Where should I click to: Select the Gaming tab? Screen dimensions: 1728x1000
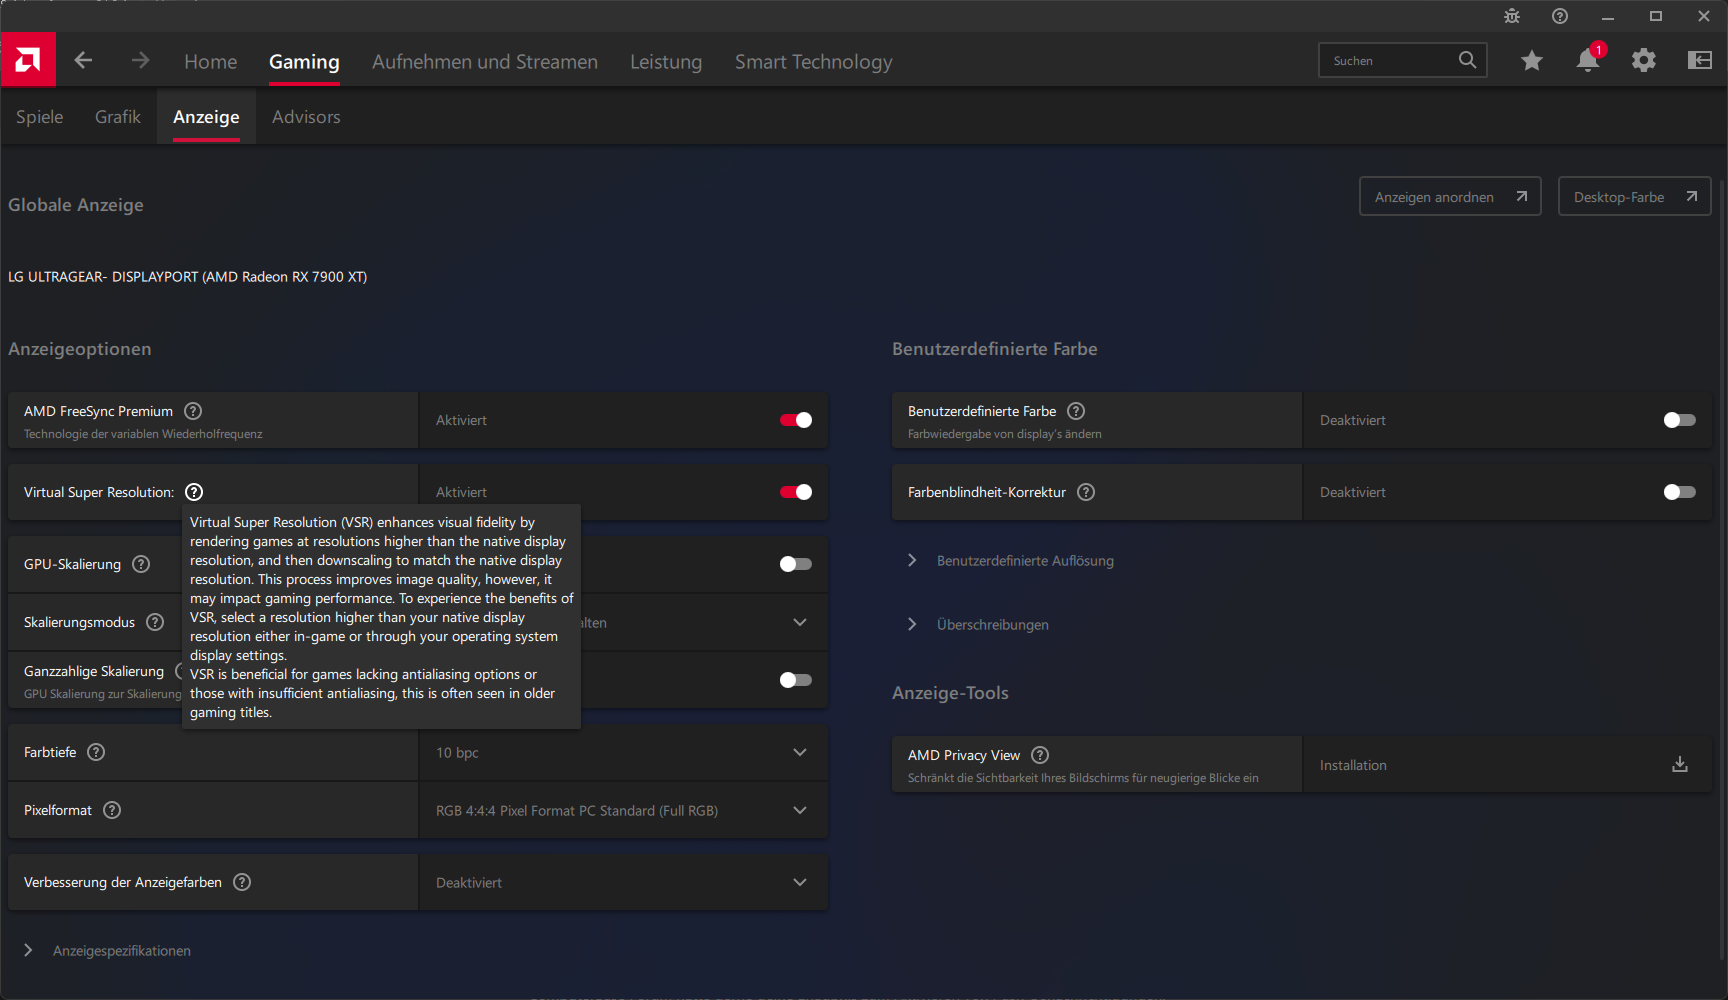[304, 62]
